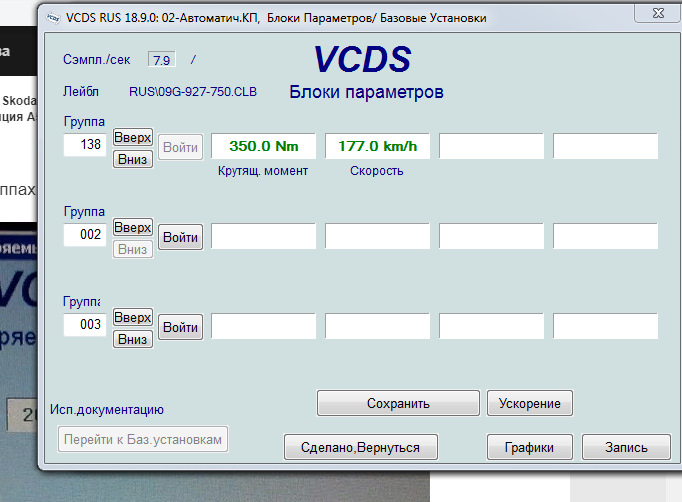Increase group 003 with Вверх button
The image size is (682, 502).
click(133, 318)
